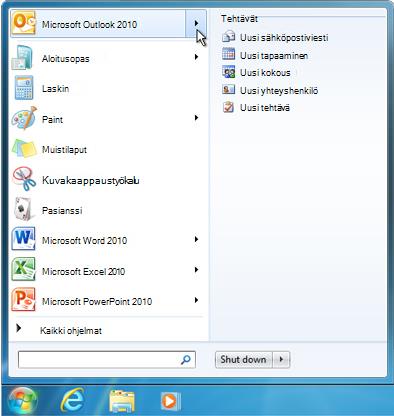Click the Microsoft PowerPoint 2010 icon
This screenshot has height=416, width=394.
(x=23, y=300)
